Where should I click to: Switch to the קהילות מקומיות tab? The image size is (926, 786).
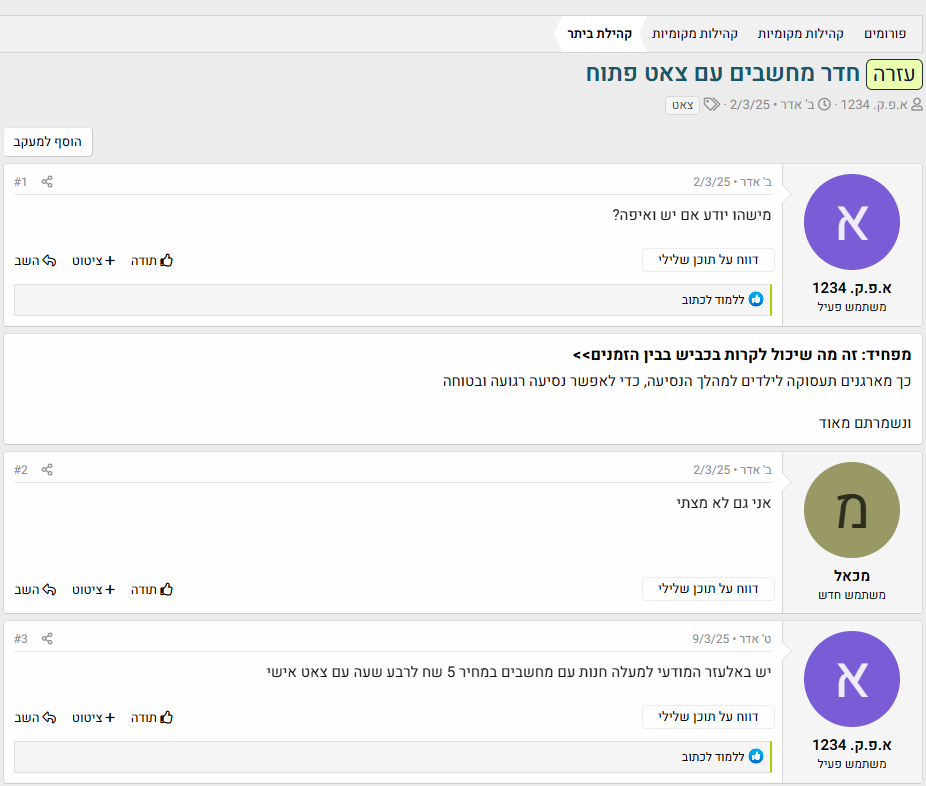pos(799,33)
